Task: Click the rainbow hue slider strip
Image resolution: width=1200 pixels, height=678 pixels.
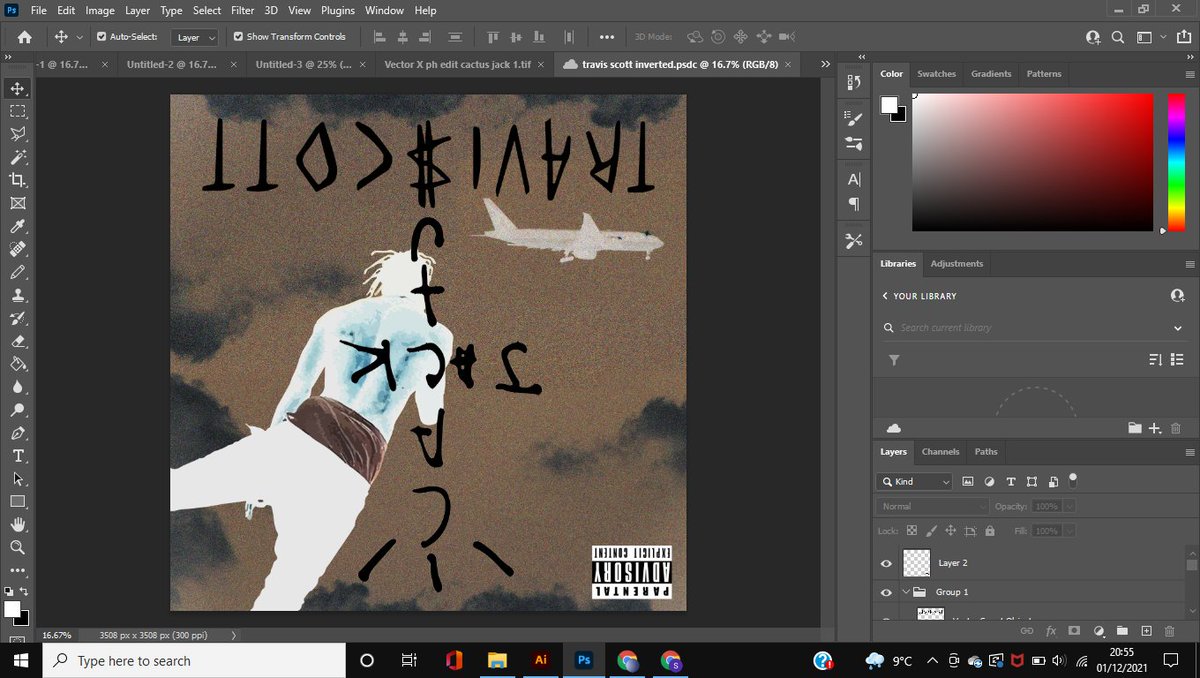Action: tap(1176, 162)
